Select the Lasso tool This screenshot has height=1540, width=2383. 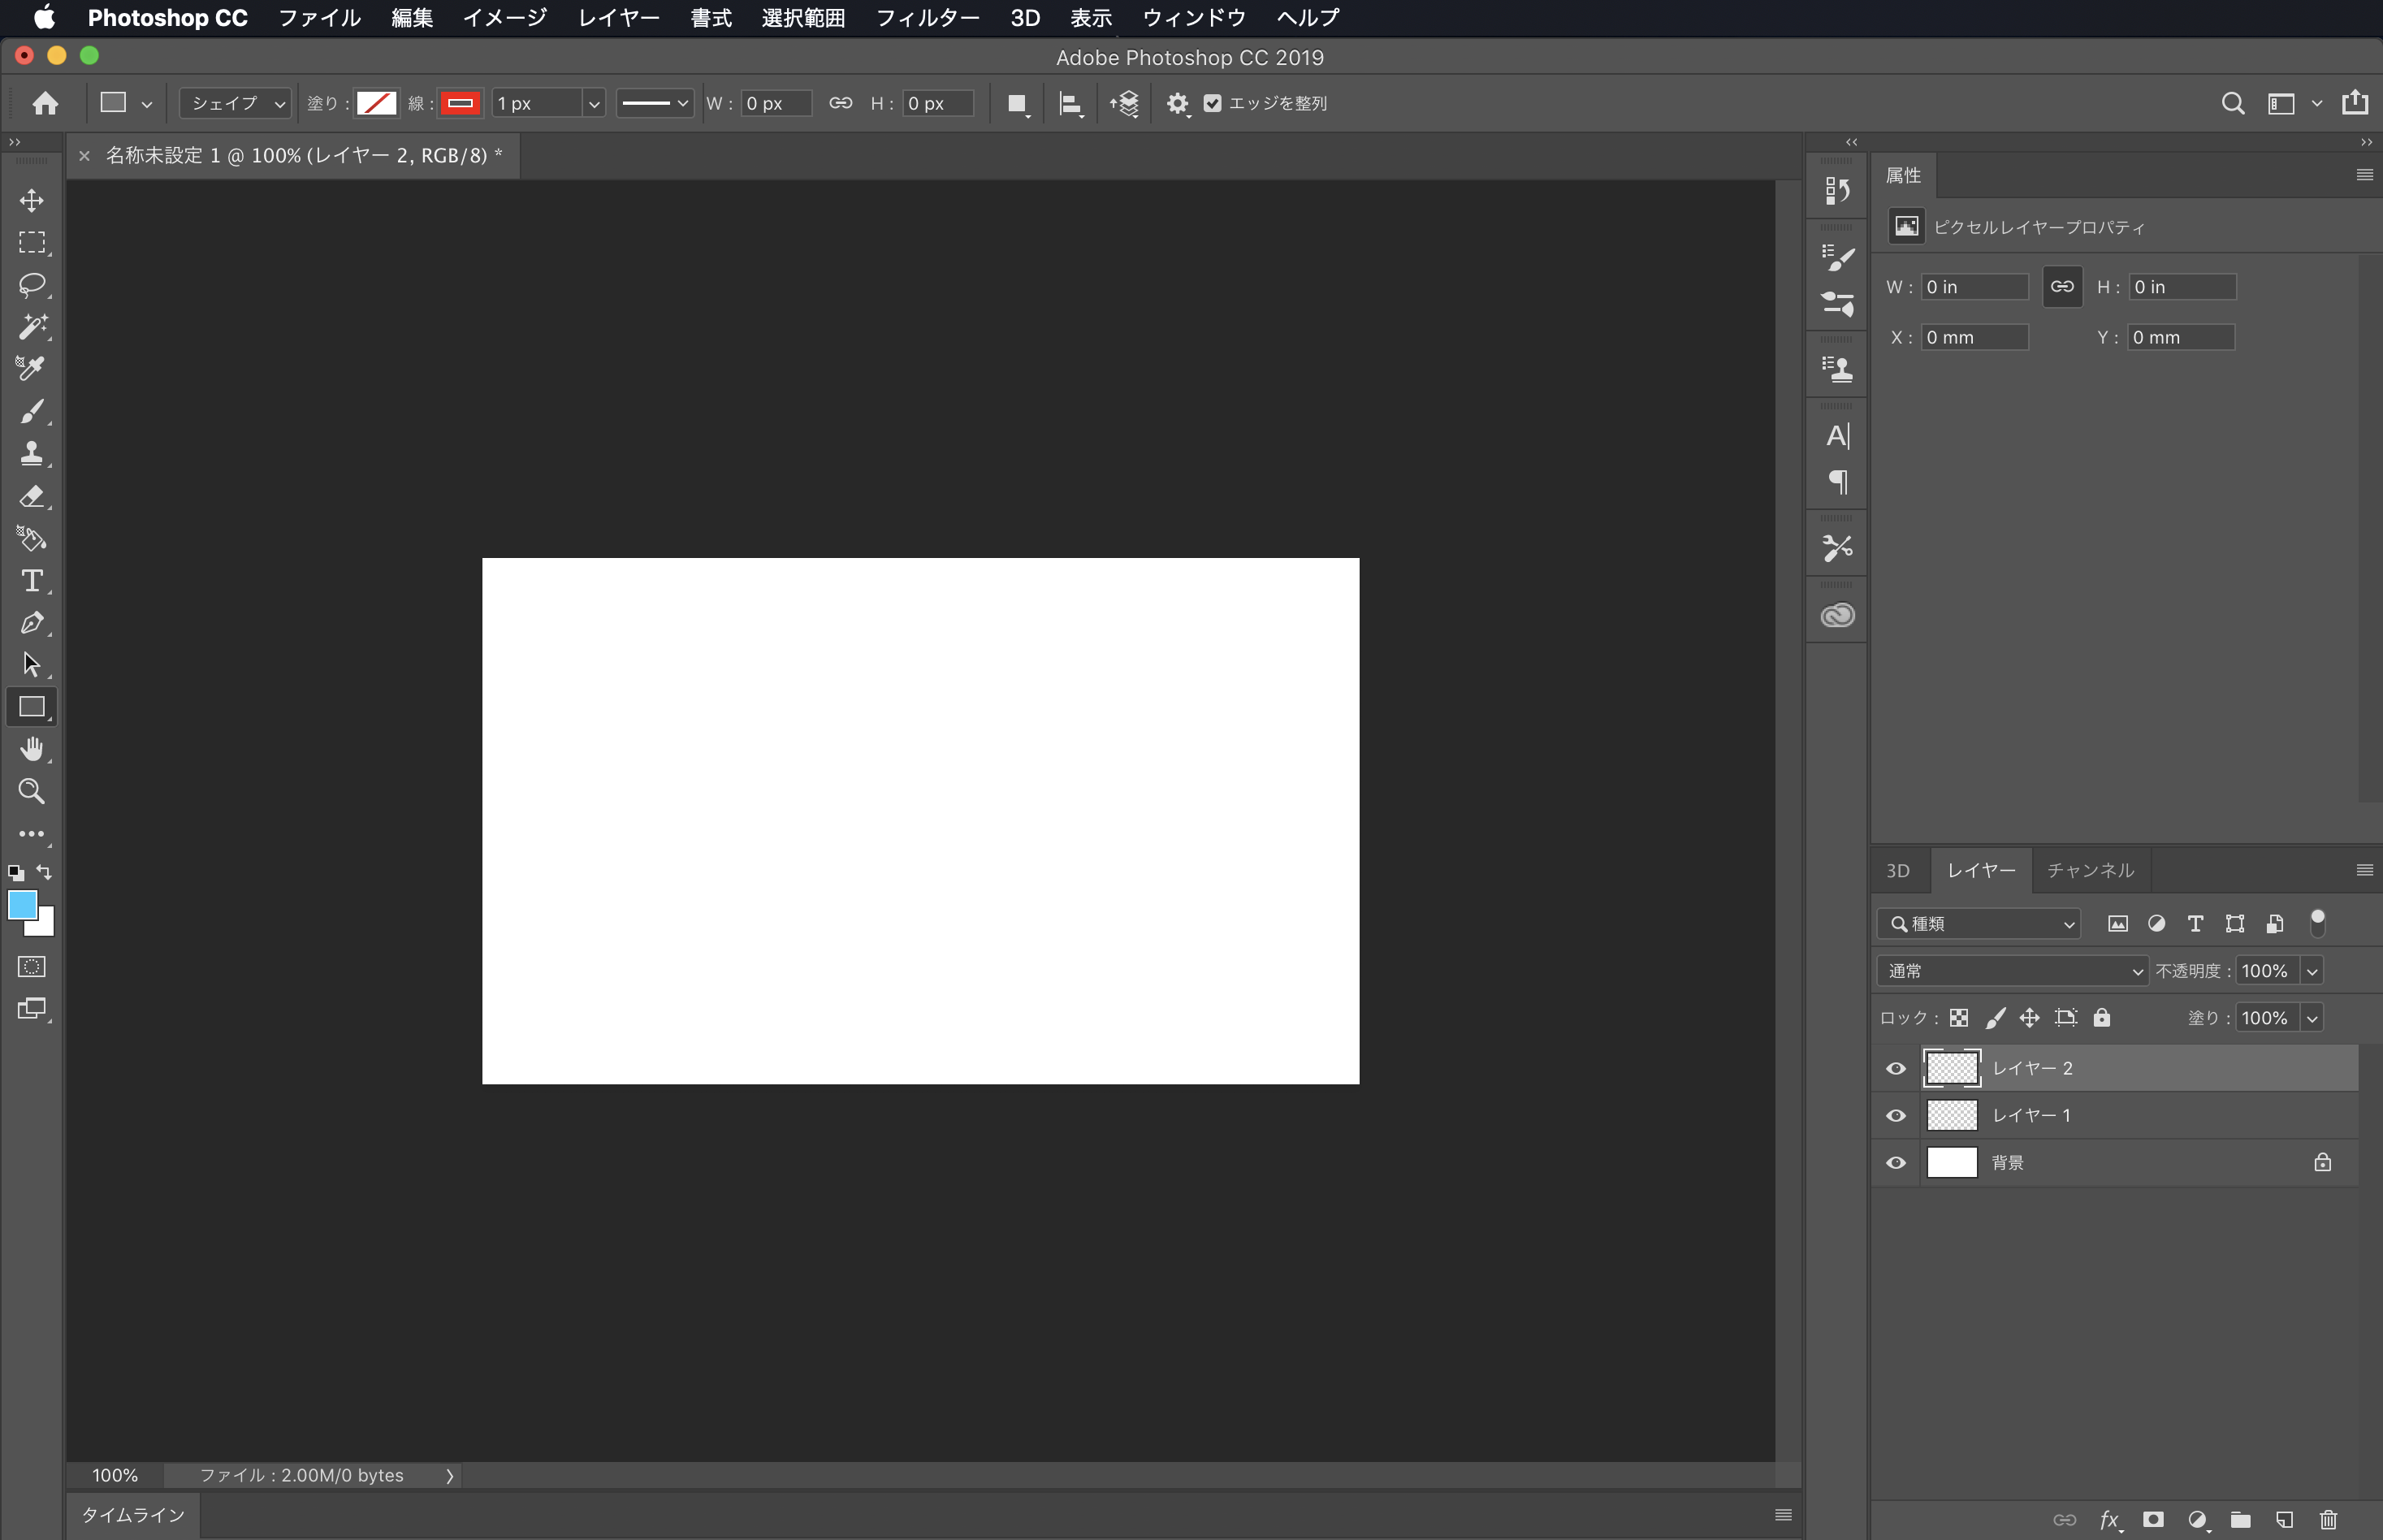click(32, 285)
